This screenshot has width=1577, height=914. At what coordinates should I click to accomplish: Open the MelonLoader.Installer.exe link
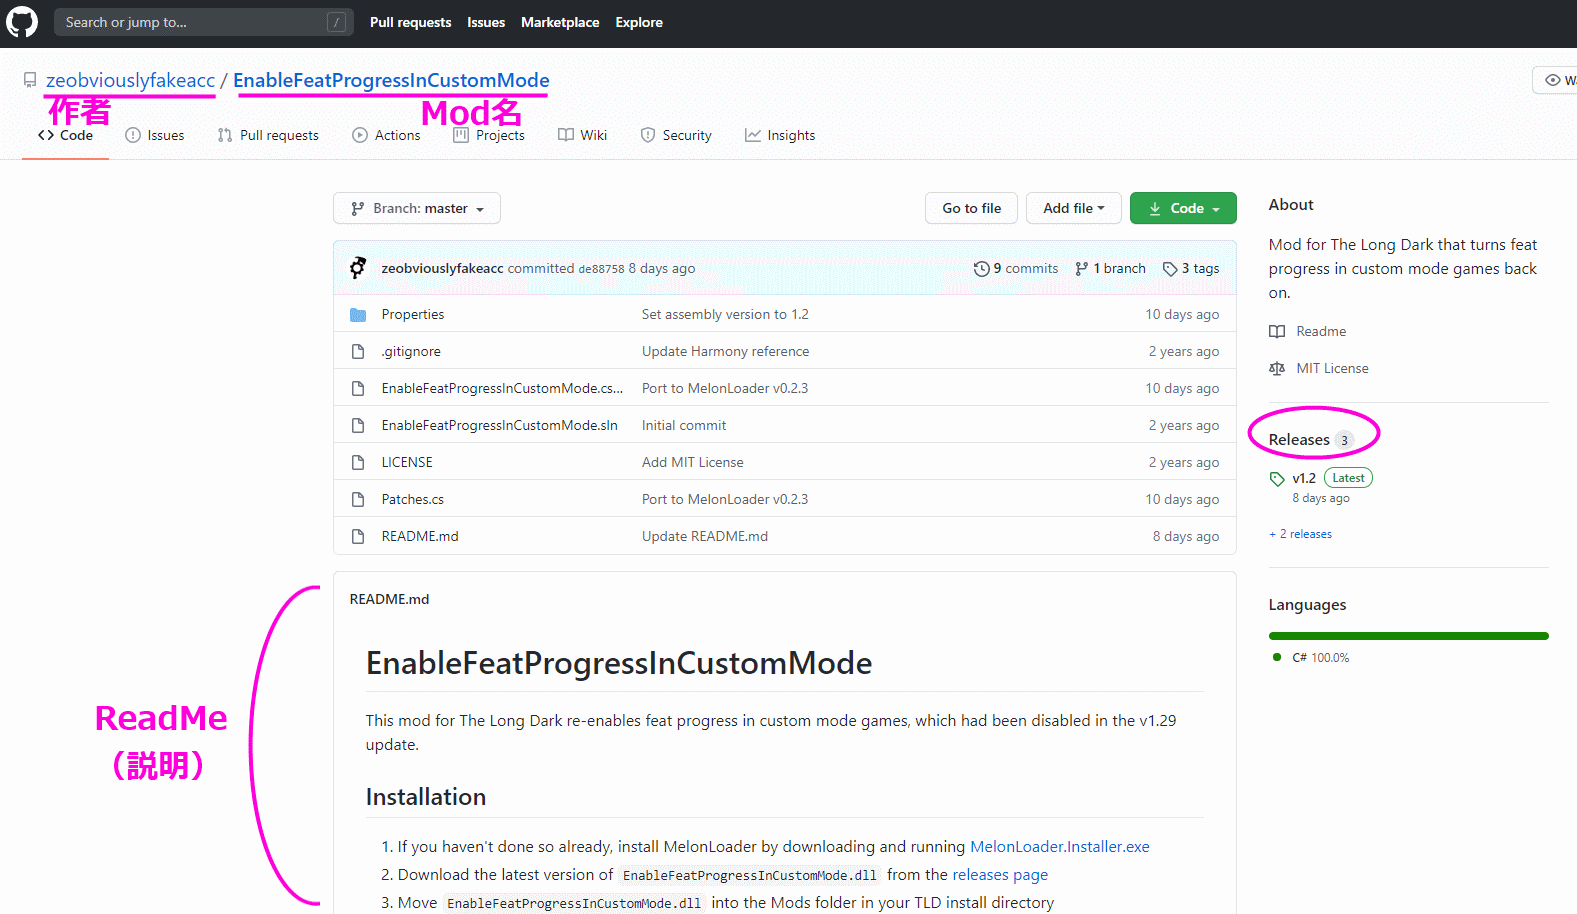(1060, 846)
